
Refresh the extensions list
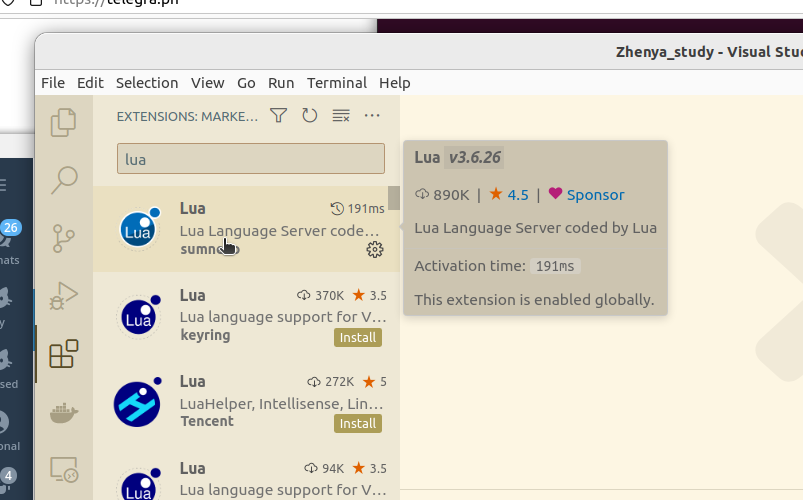coord(310,116)
